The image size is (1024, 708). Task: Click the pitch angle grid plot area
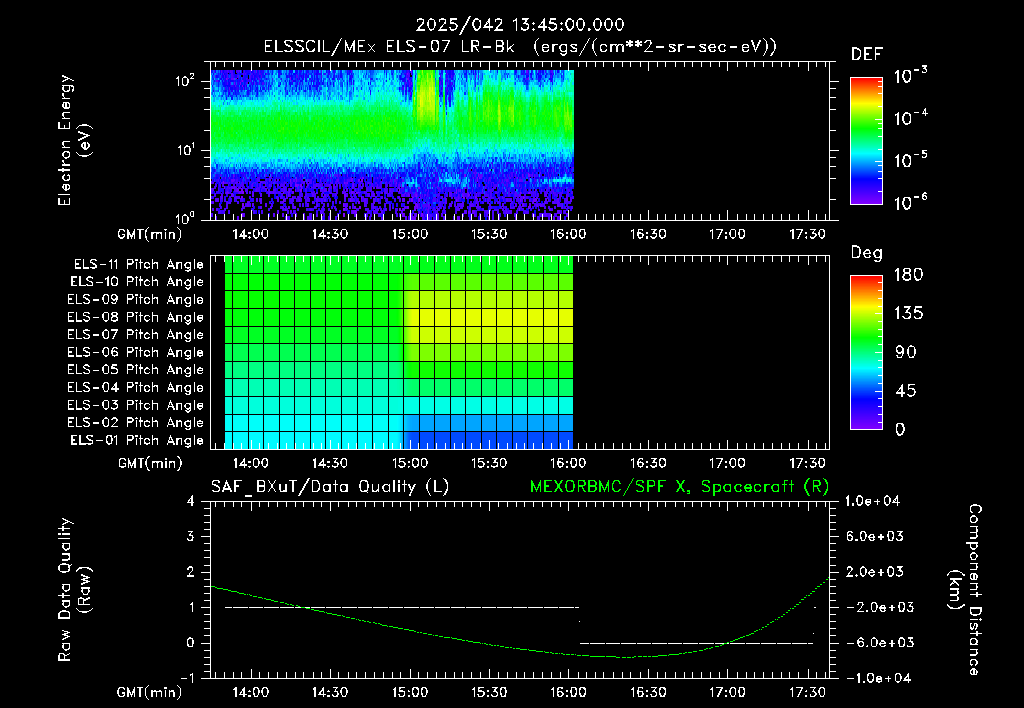coord(398,352)
